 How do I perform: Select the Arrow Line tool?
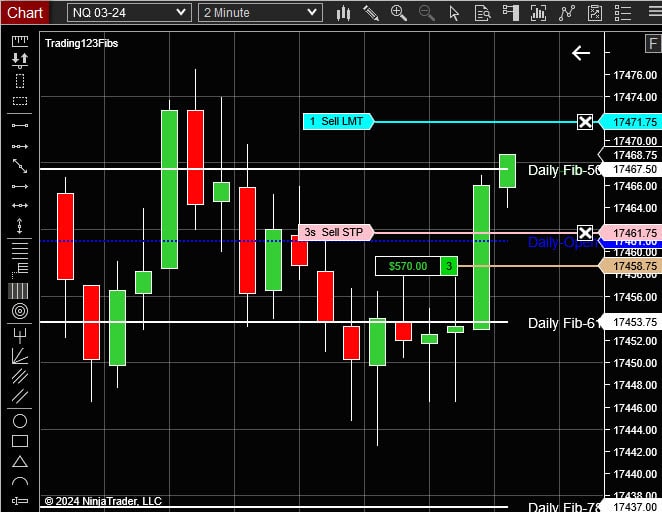click(x=20, y=186)
